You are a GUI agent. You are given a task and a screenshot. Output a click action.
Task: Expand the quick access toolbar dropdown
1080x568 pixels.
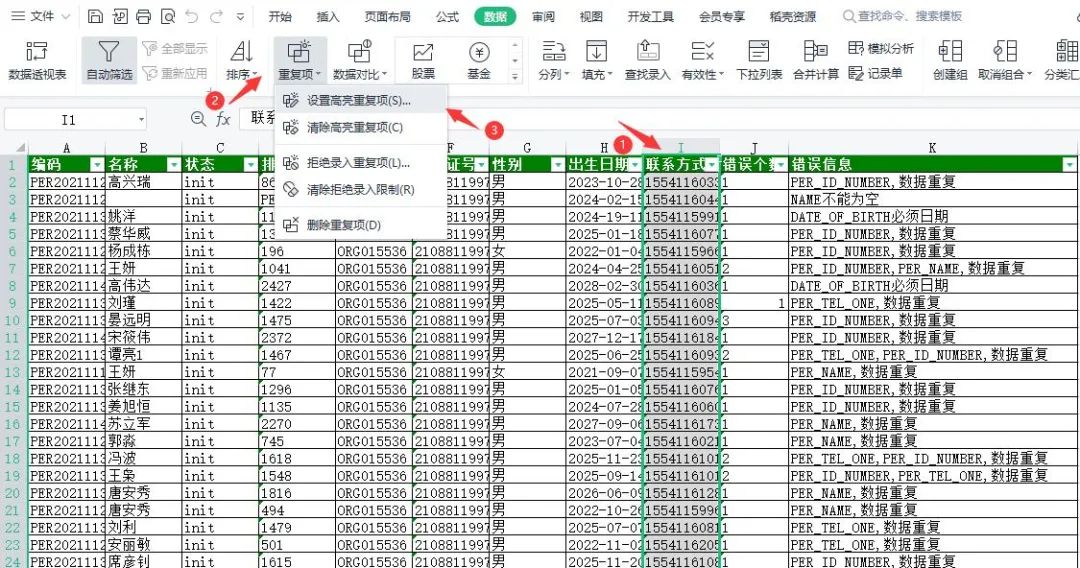pyautogui.click(x=240, y=17)
